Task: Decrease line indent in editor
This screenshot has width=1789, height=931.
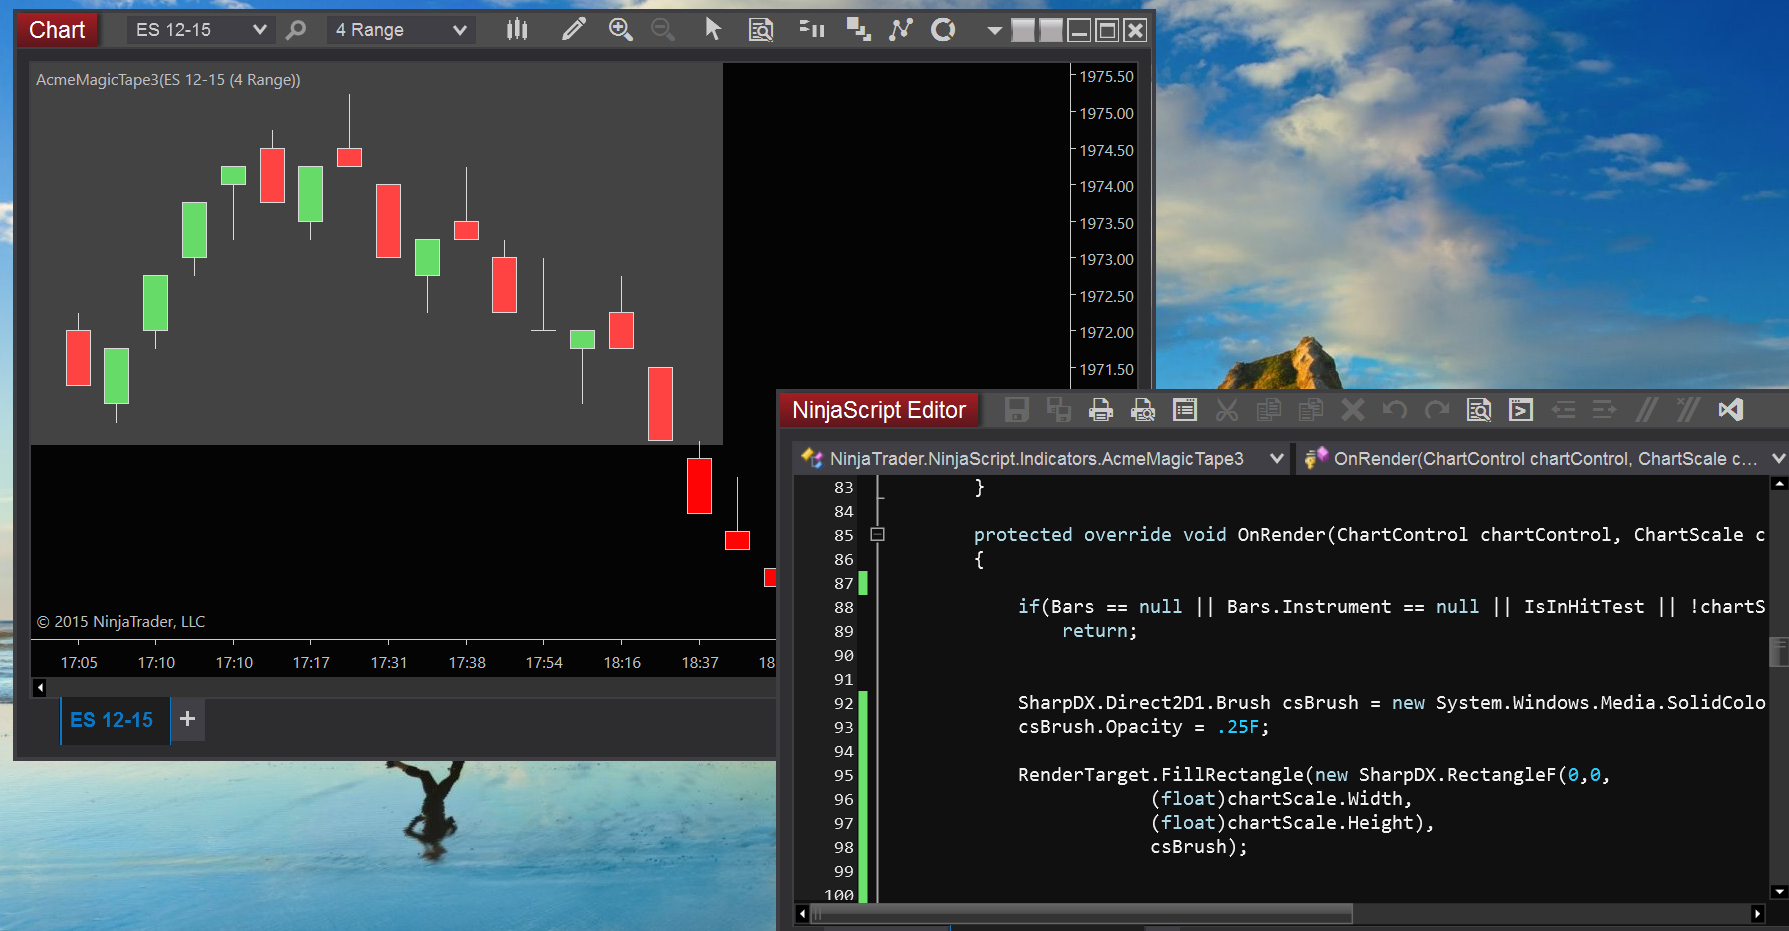Action: click(x=1563, y=410)
